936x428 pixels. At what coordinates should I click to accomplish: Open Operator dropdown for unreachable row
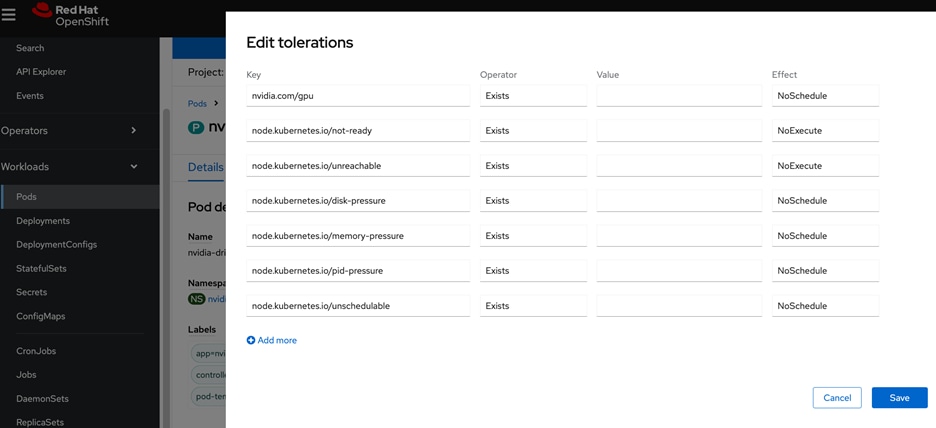(533, 166)
